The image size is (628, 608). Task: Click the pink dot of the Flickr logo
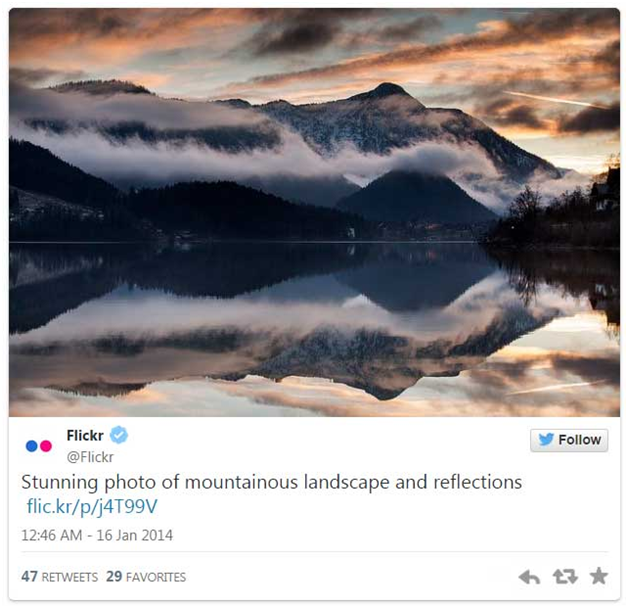pos(46,446)
